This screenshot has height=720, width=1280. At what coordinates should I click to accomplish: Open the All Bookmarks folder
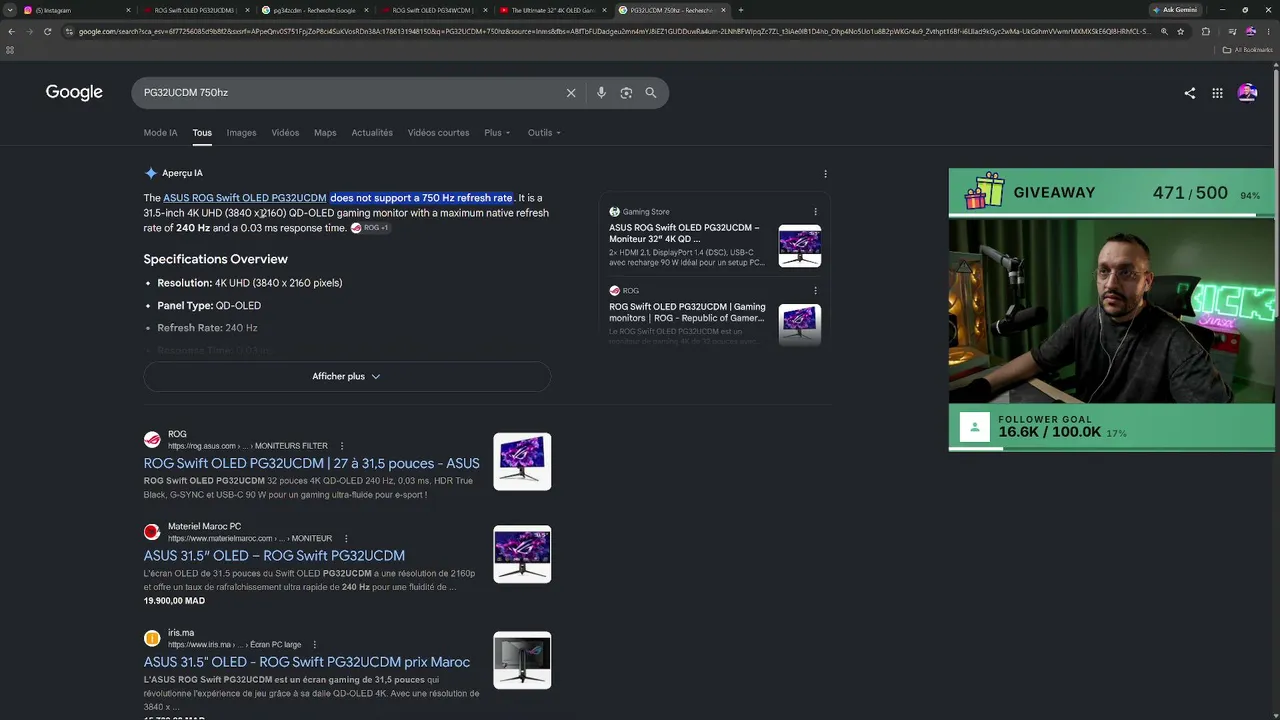[x=1247, y=50]
